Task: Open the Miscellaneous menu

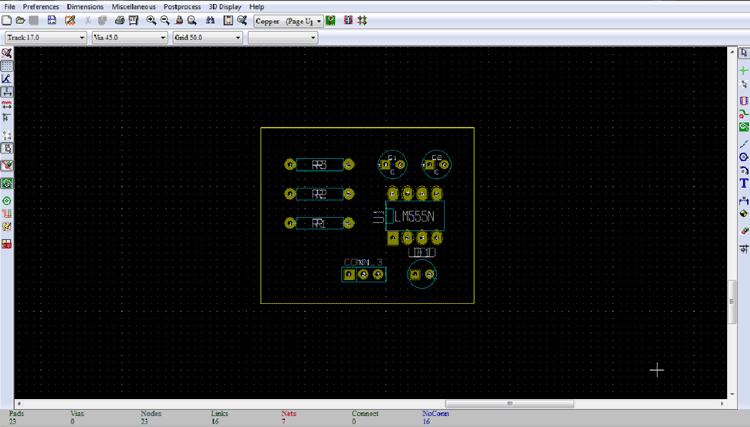Action: [133, 7]
